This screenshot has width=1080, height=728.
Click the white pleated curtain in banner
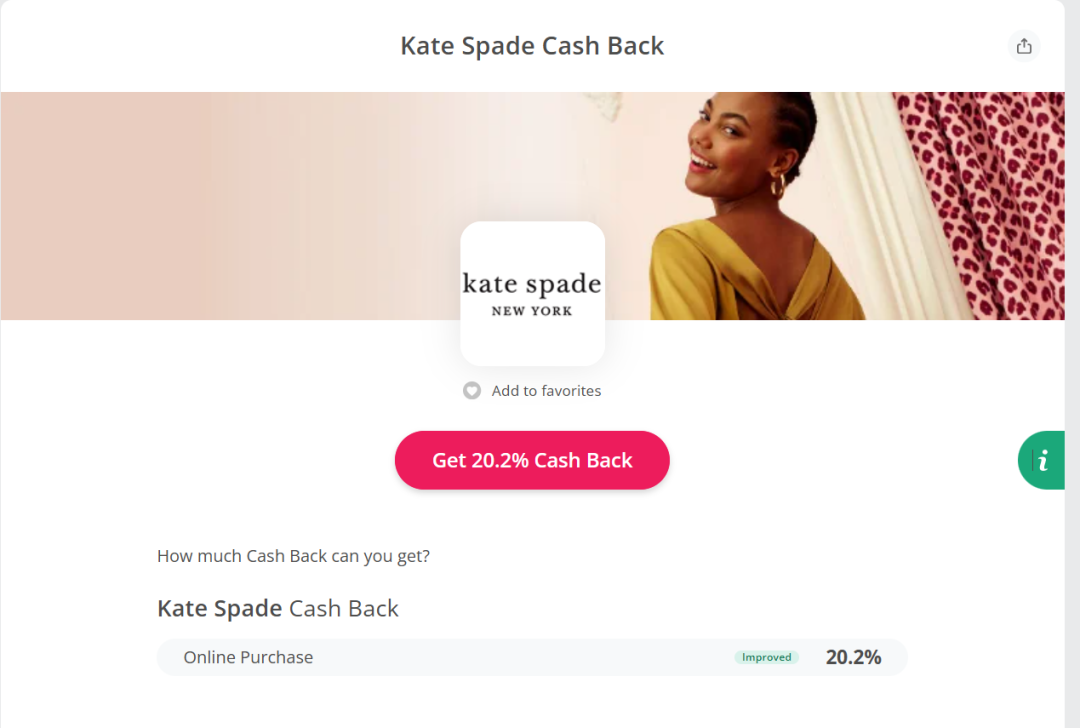880,200
